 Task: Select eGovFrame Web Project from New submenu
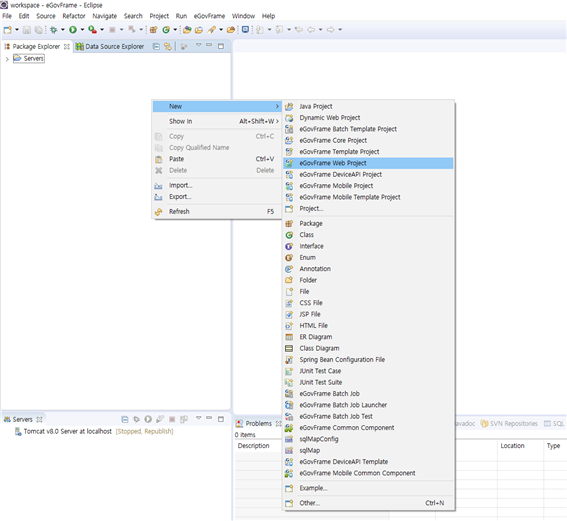tap(368, 163)
